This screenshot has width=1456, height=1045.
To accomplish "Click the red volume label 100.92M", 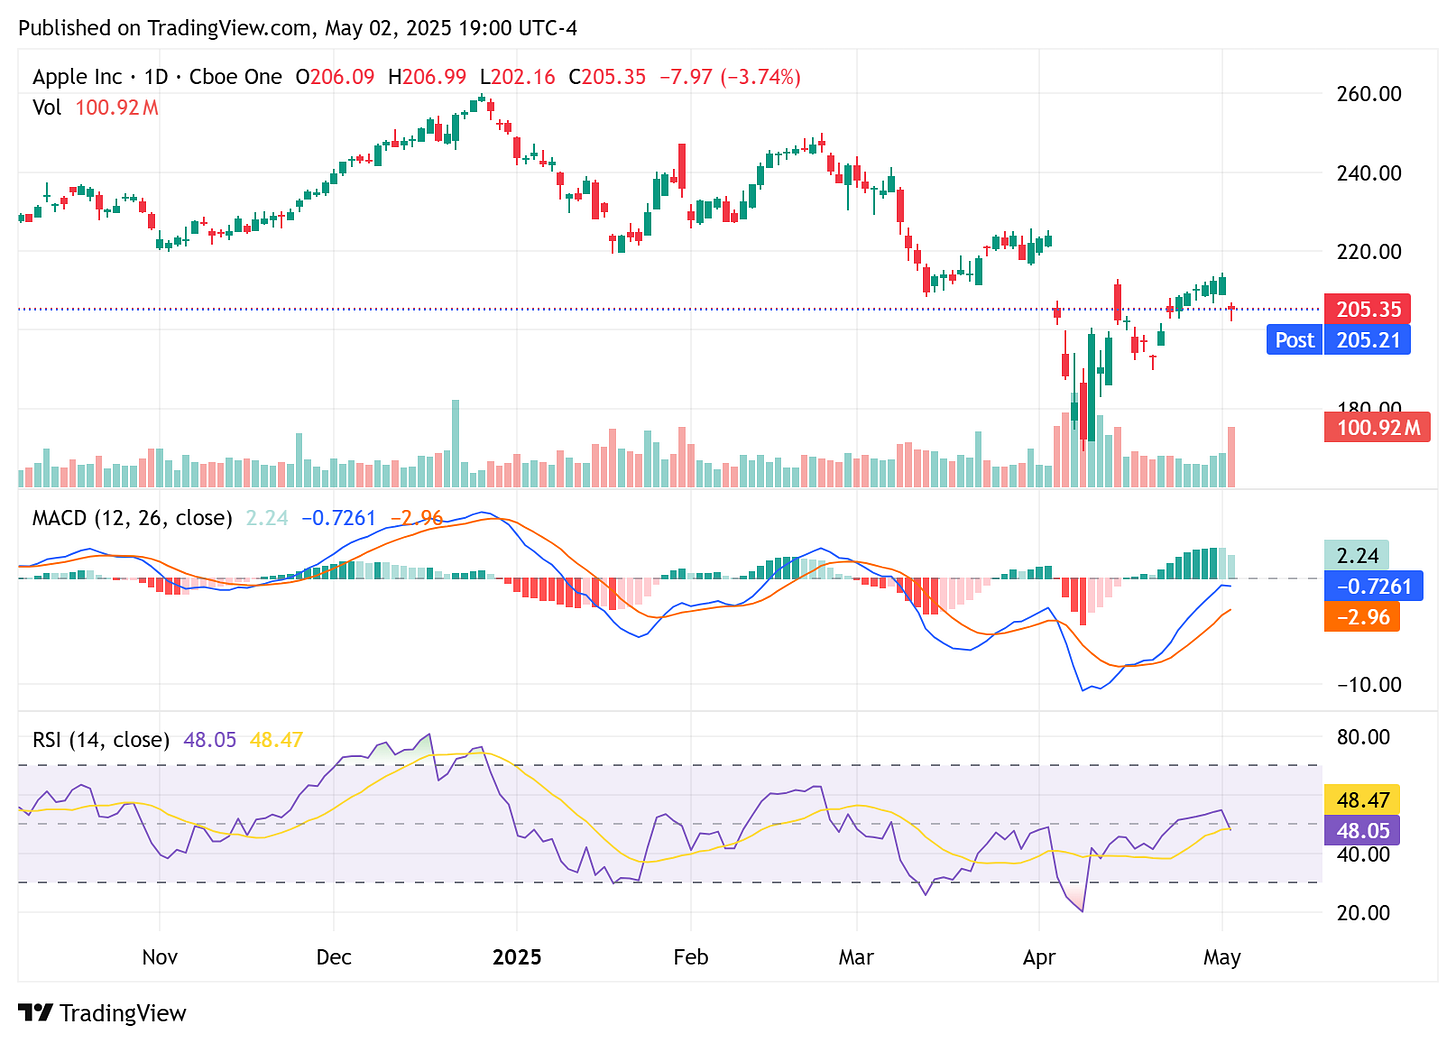I will (x=1377, y=427).
